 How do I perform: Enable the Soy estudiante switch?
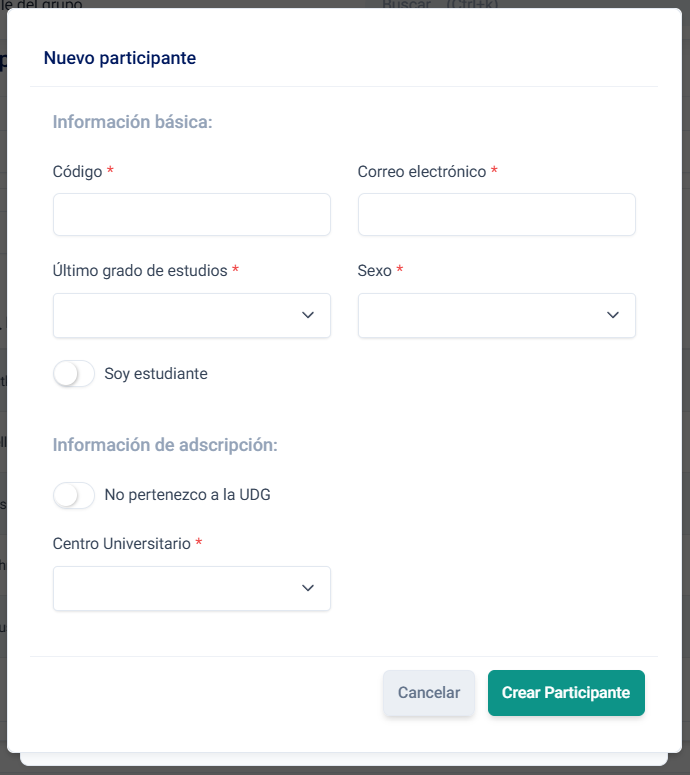pos(74,374)
